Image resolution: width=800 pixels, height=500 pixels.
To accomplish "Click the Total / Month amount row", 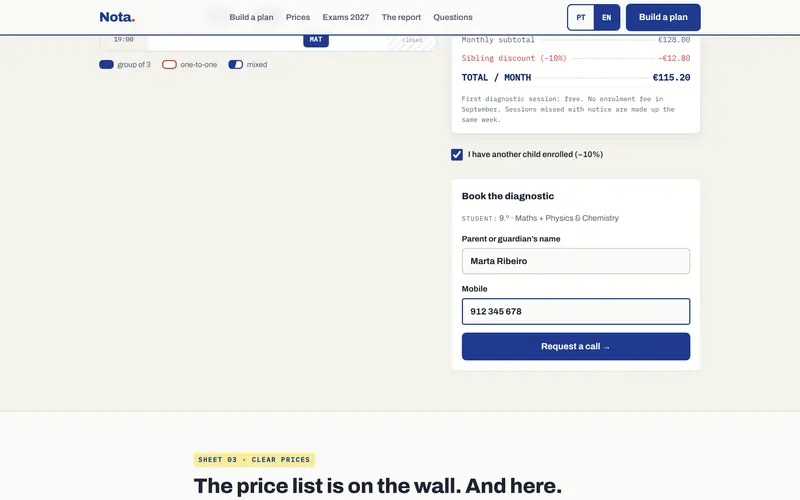I will 576,78.
